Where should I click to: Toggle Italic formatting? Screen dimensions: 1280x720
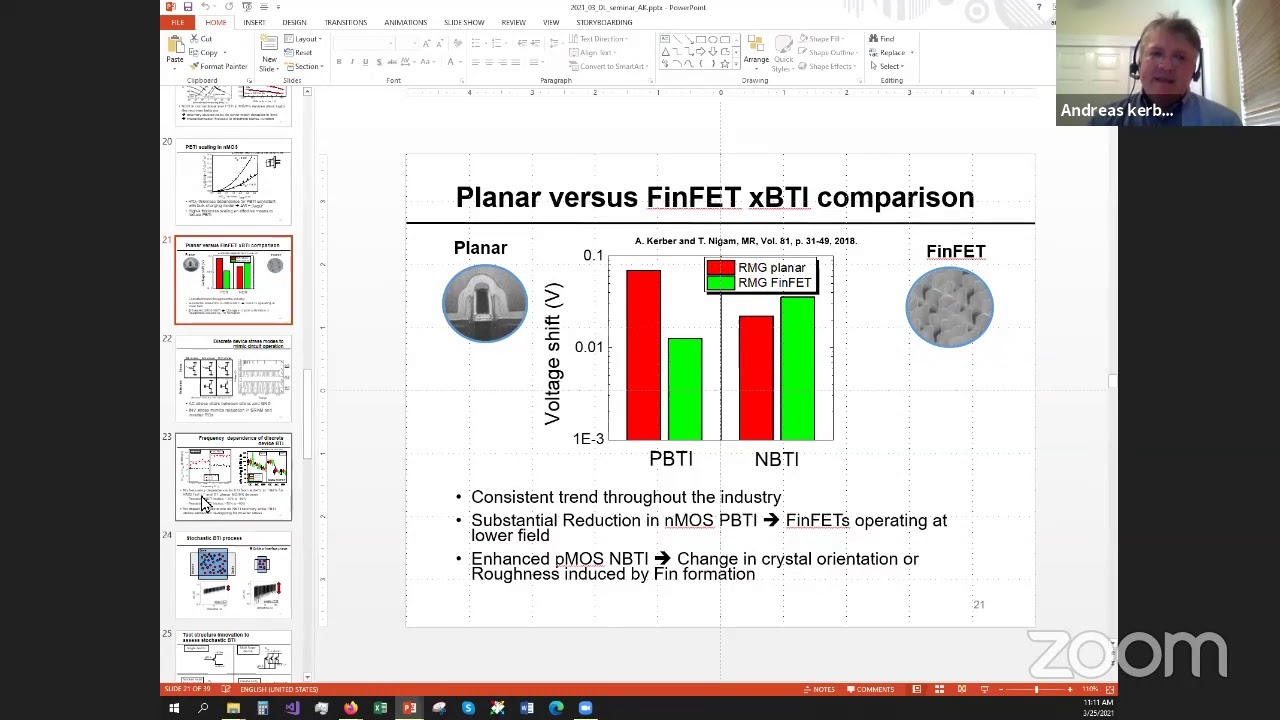pos(351,62)
